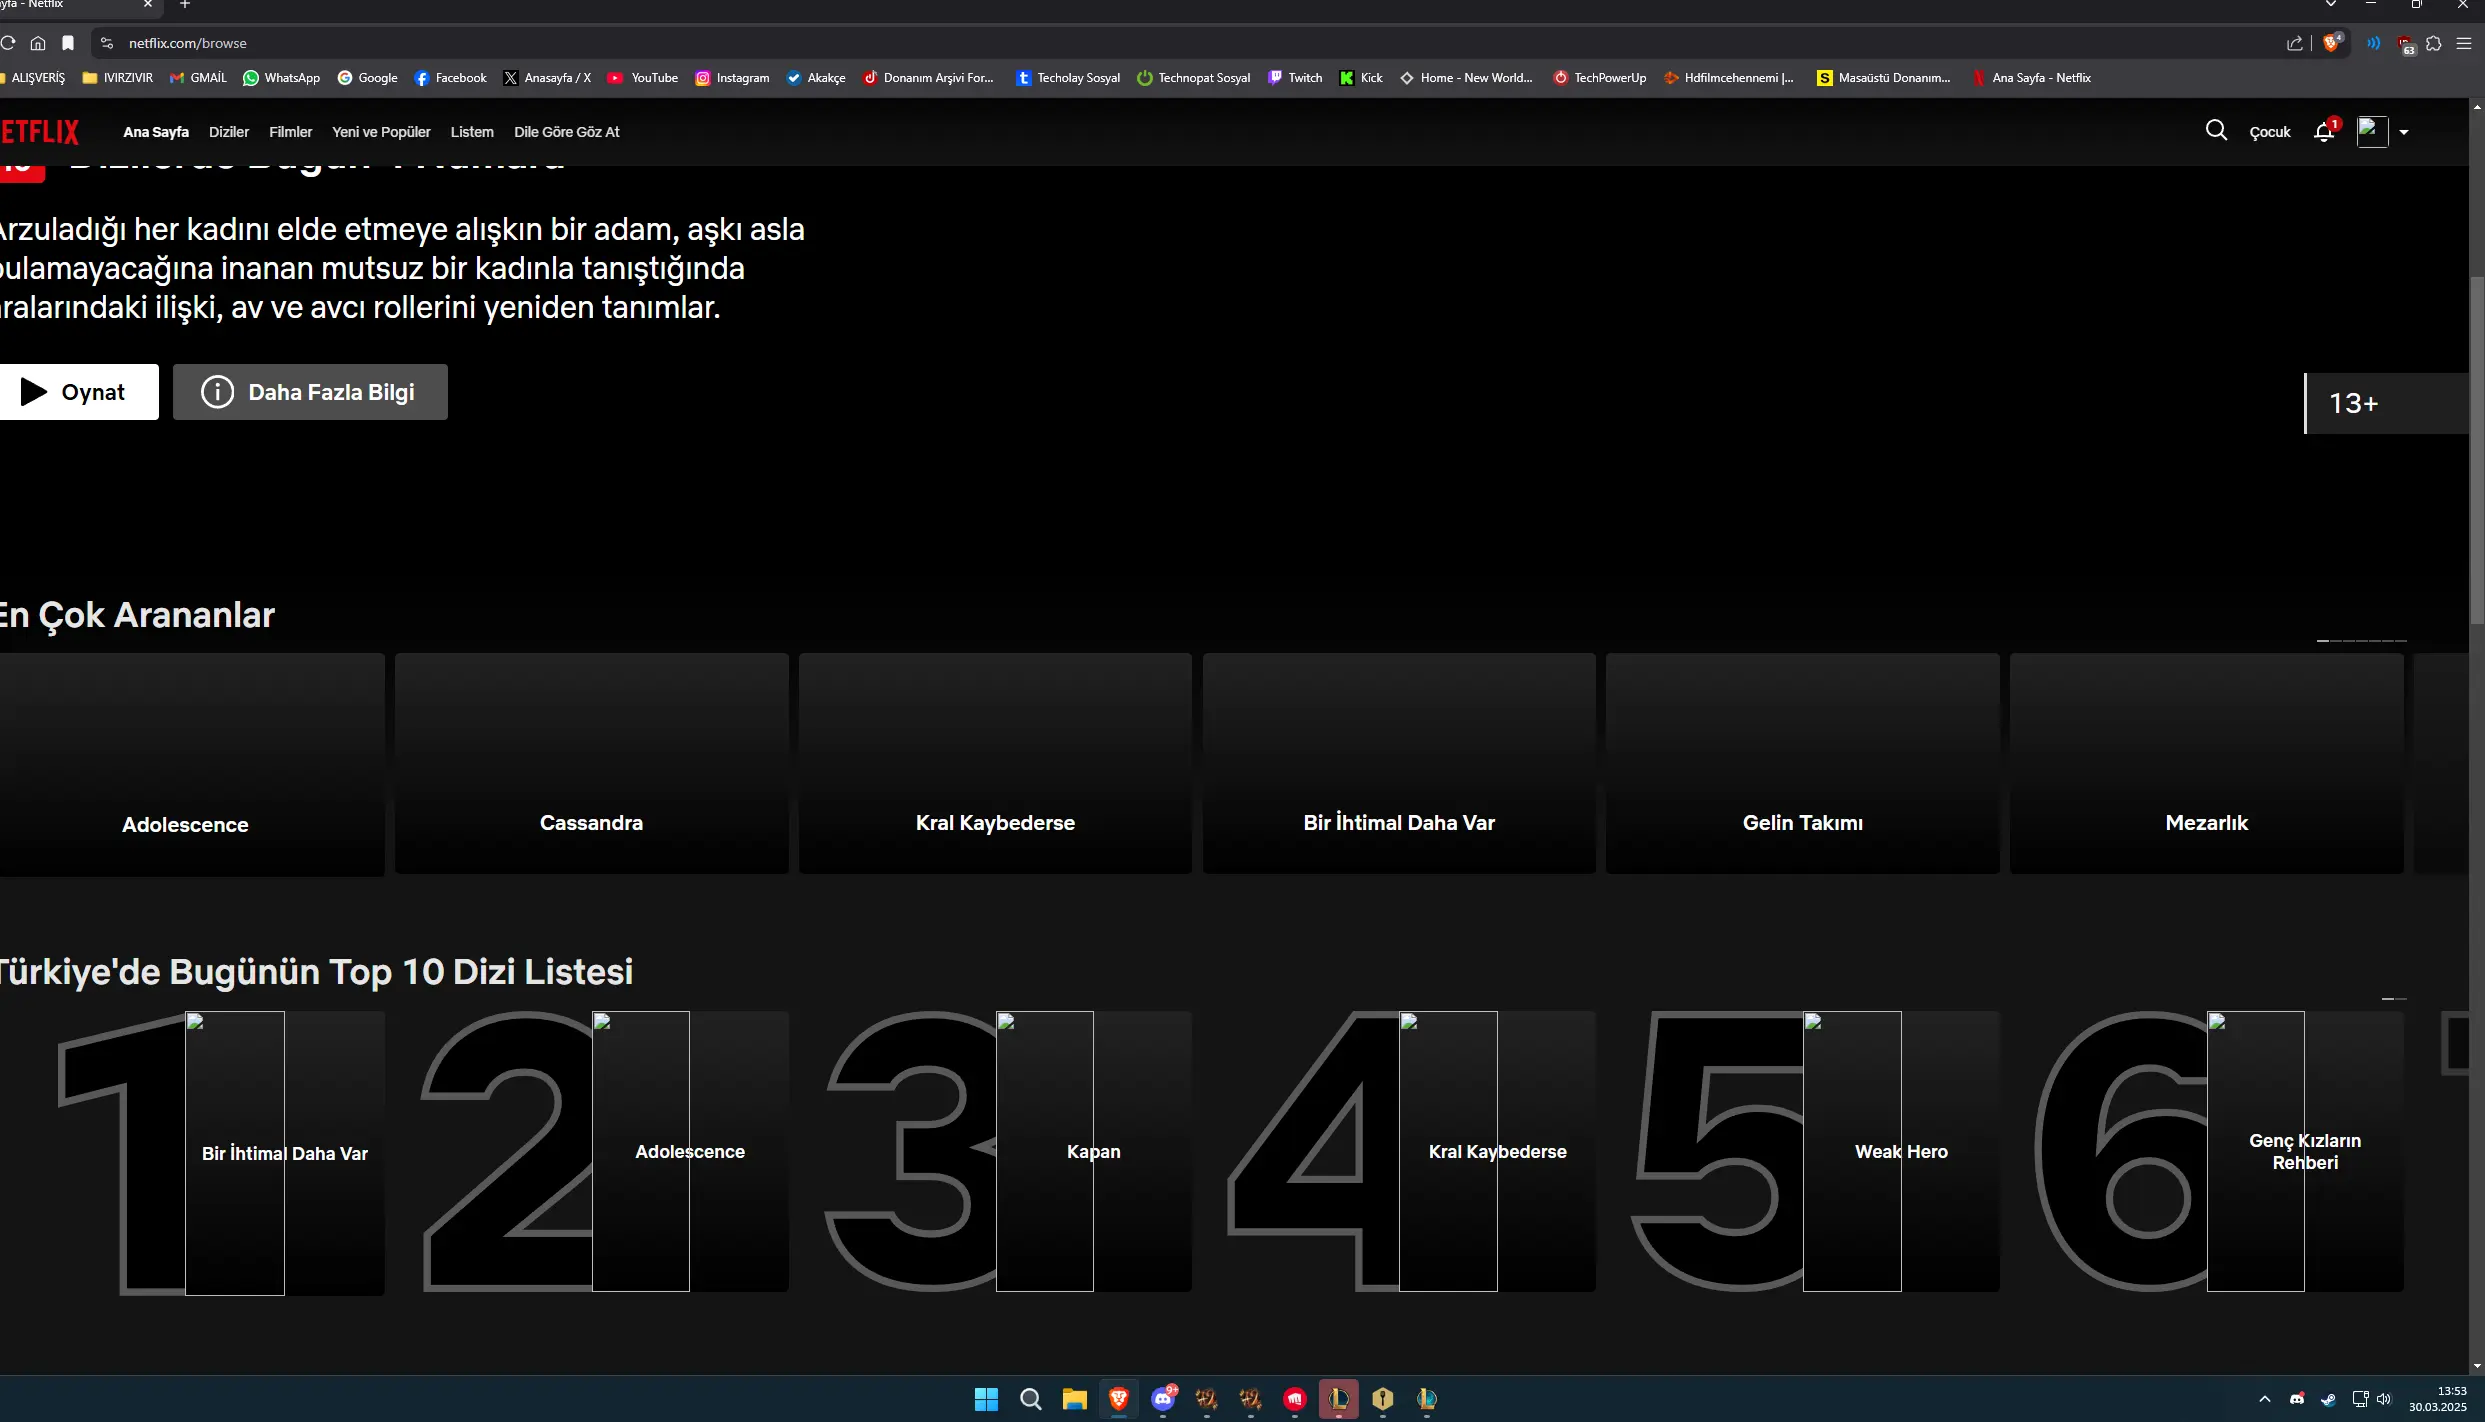Click the Oynat play button
Viewport: 2485px width, 1422px height.
79,392
